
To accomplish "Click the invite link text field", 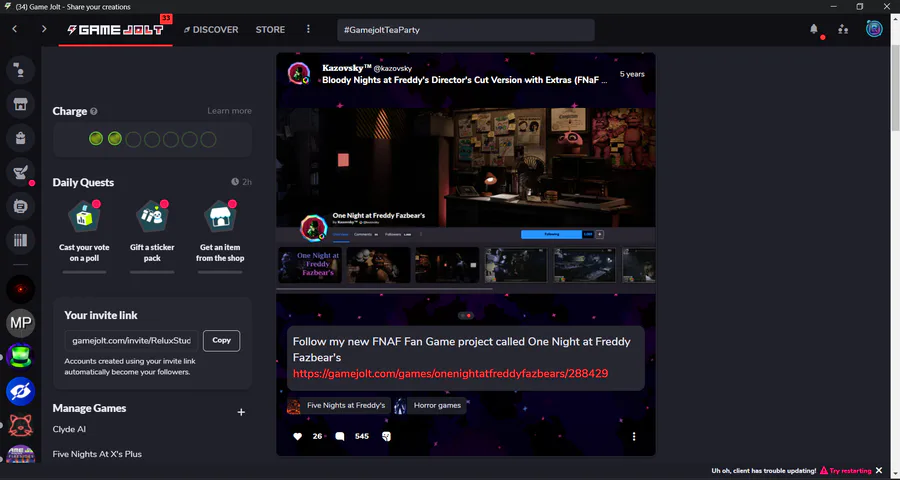I will [131, 340].
